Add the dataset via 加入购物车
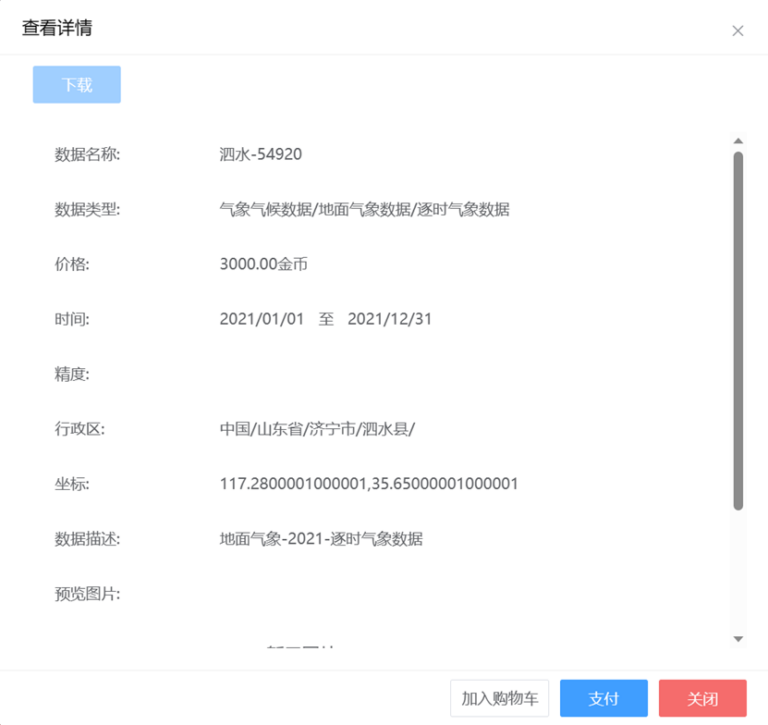This screenshot has height=725, width=768. (500, 699)
